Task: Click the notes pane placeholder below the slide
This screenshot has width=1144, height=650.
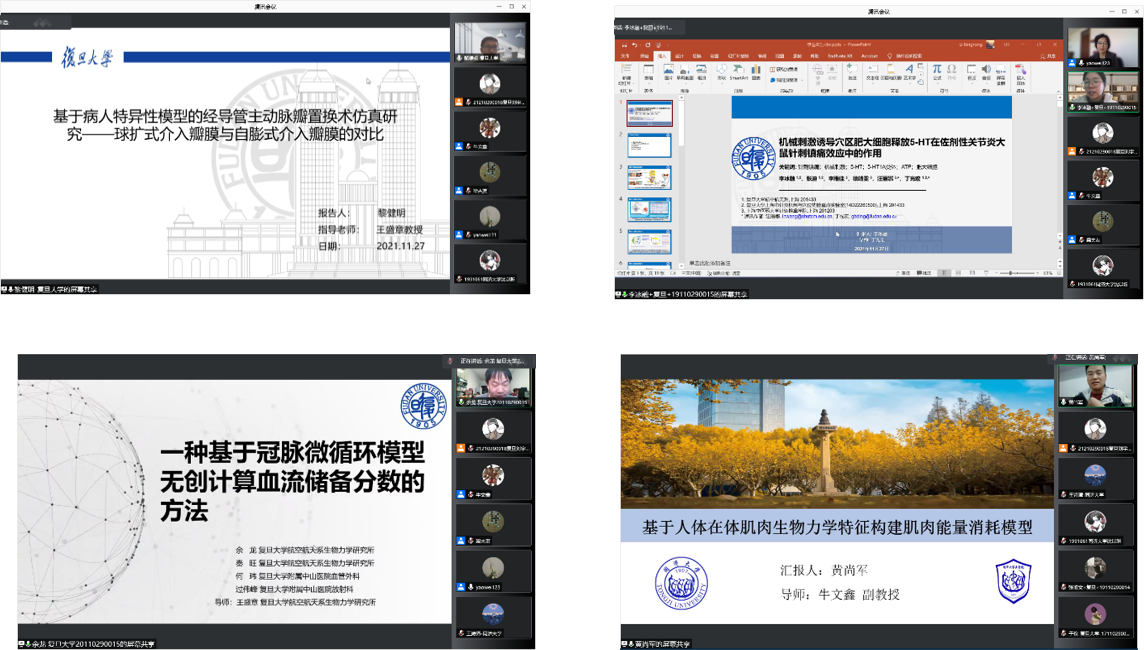Action: [710, 263]
